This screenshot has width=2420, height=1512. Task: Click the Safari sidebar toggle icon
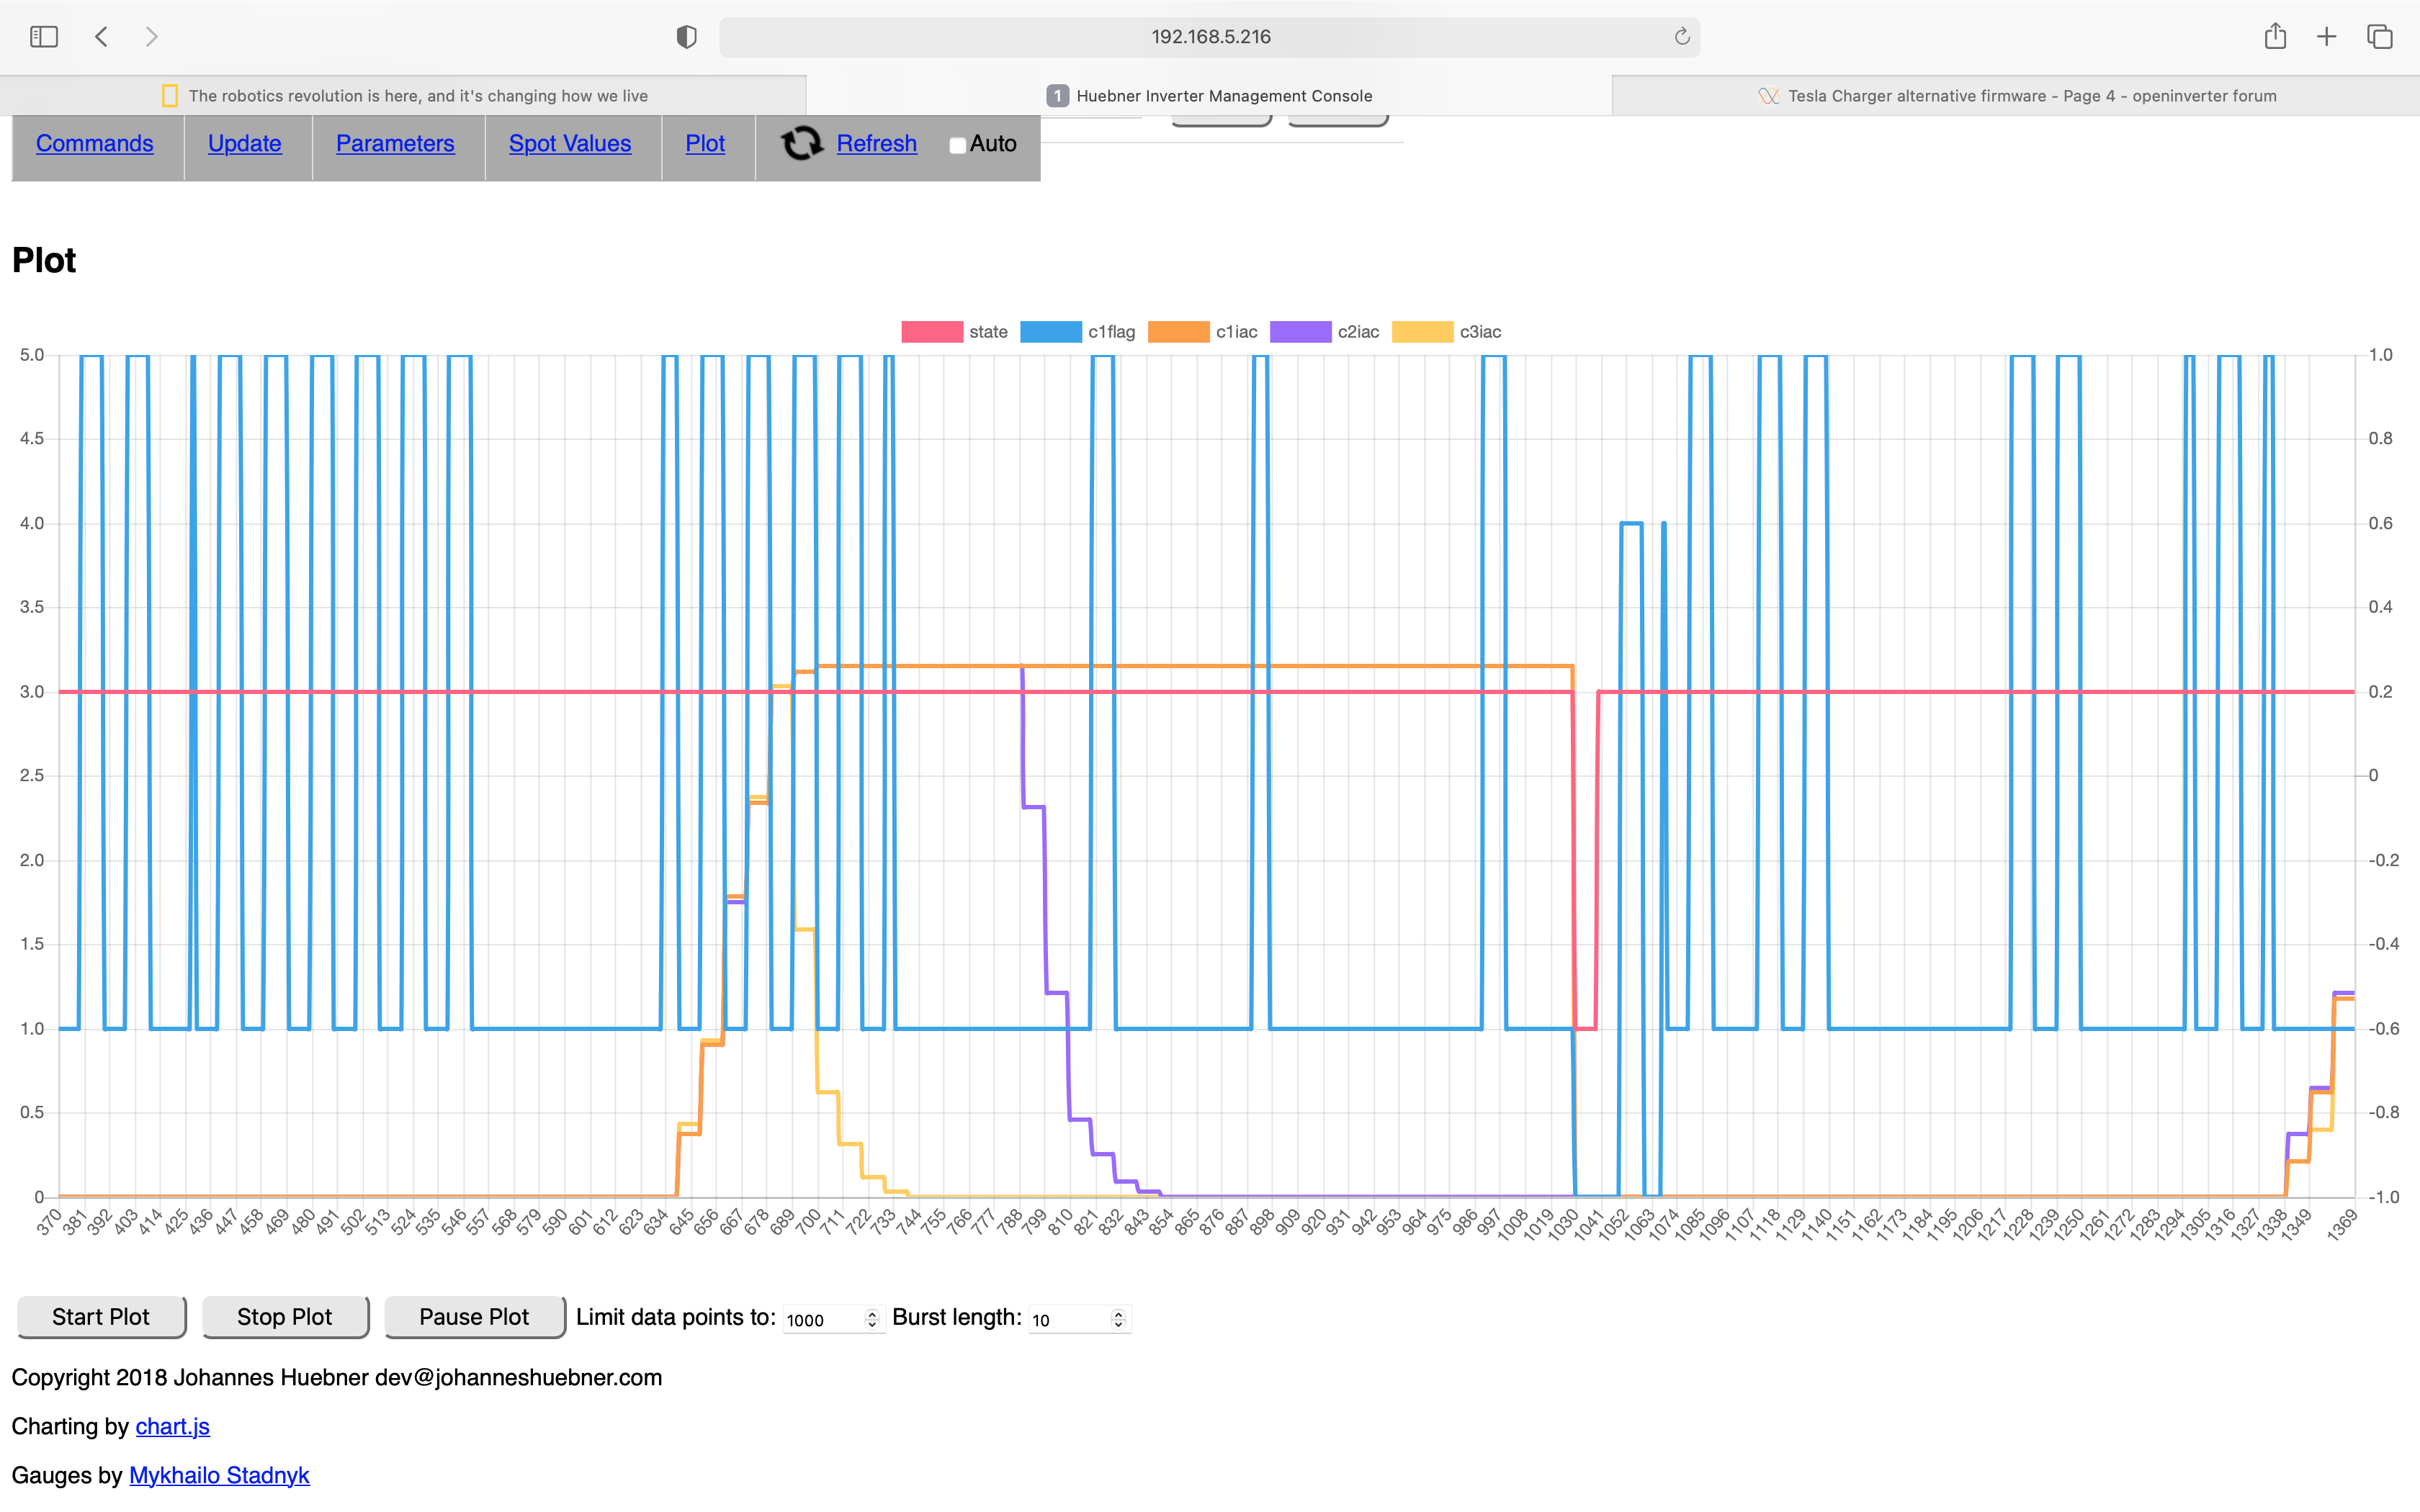44,37
